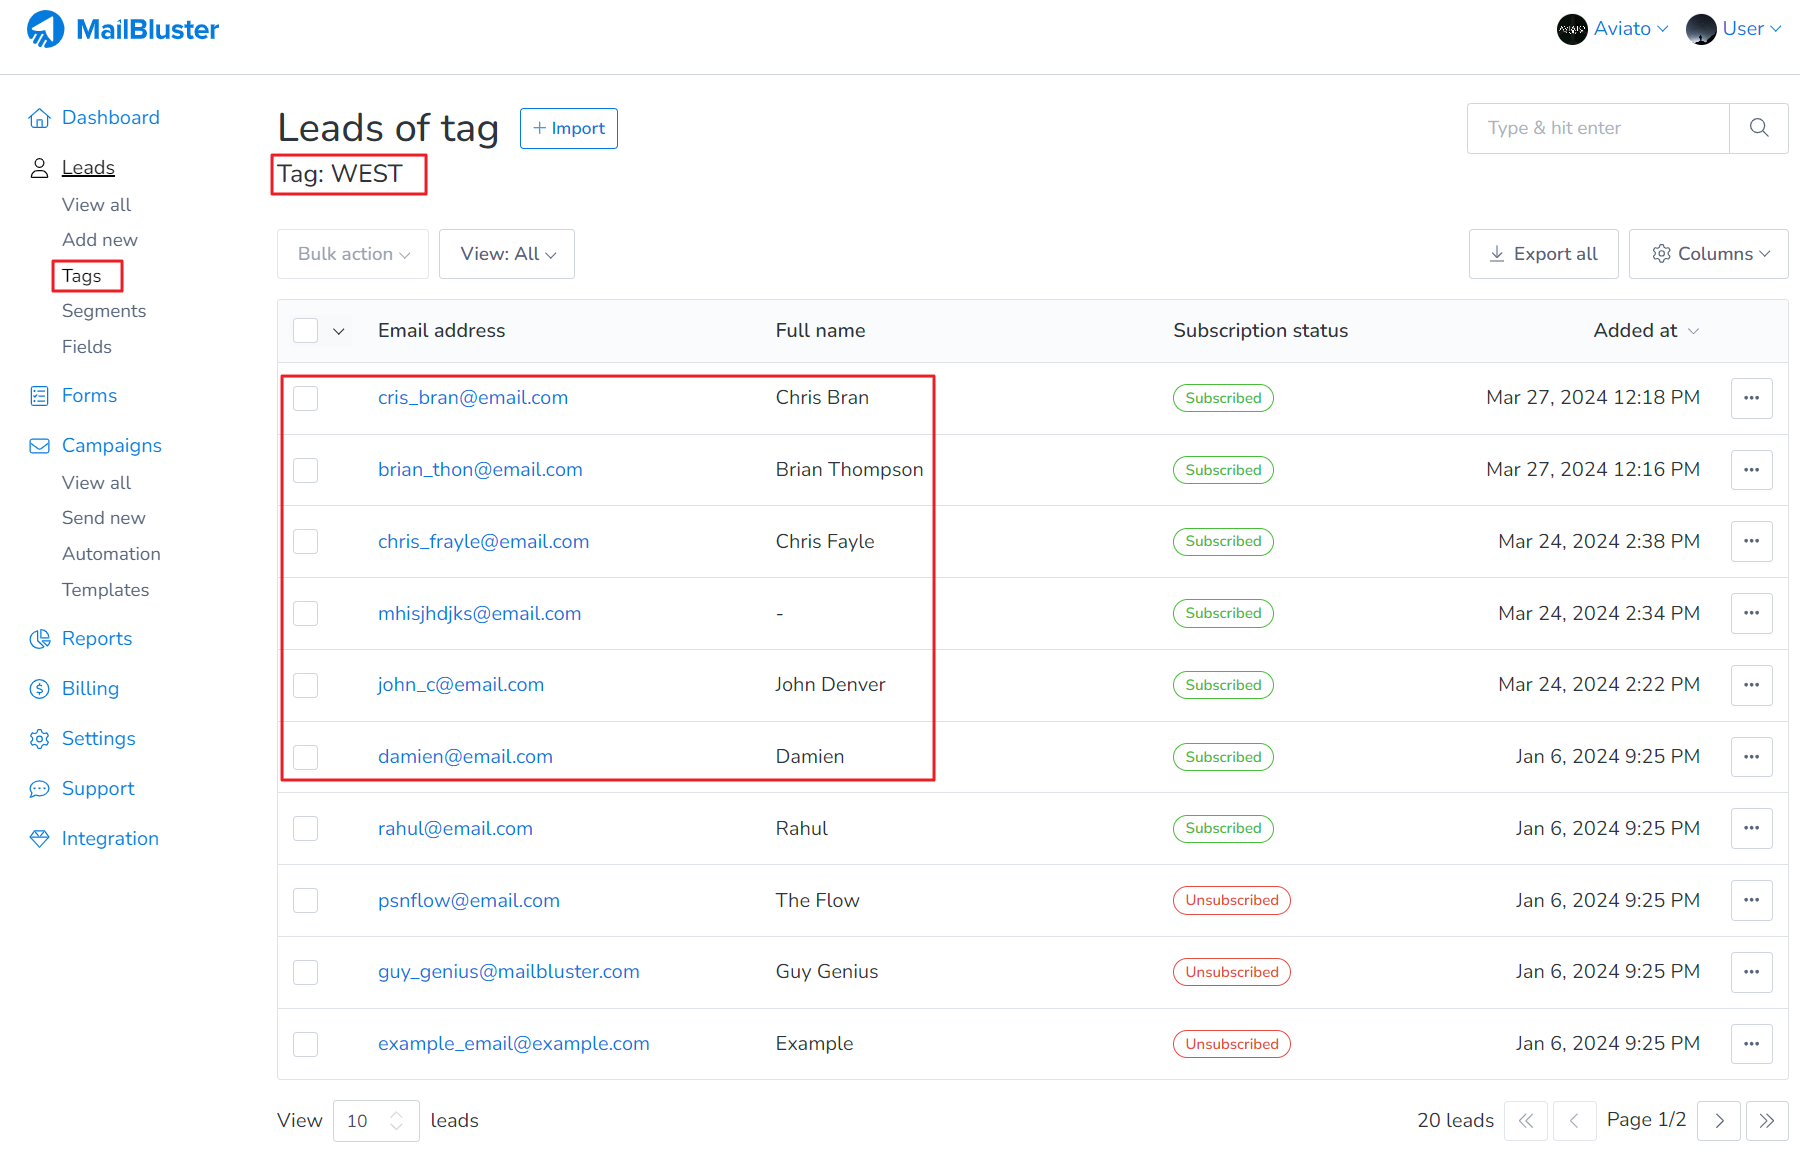Click the Import button
The image size is (1800, 1153).
tap(569, 128)
